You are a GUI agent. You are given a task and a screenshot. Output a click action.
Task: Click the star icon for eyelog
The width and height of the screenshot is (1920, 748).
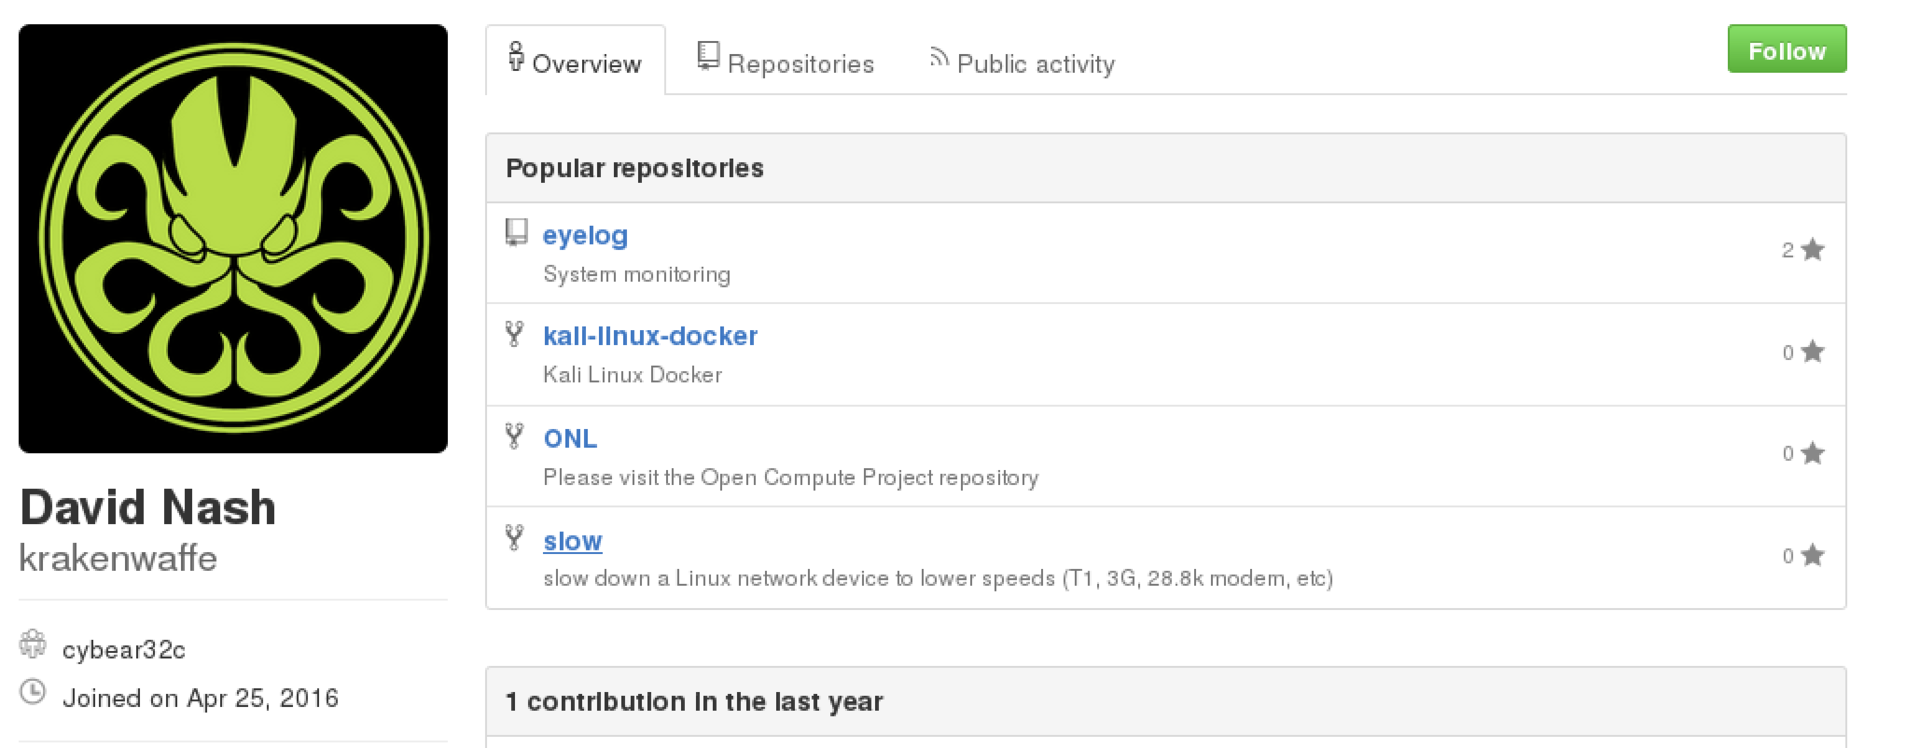1812,250
